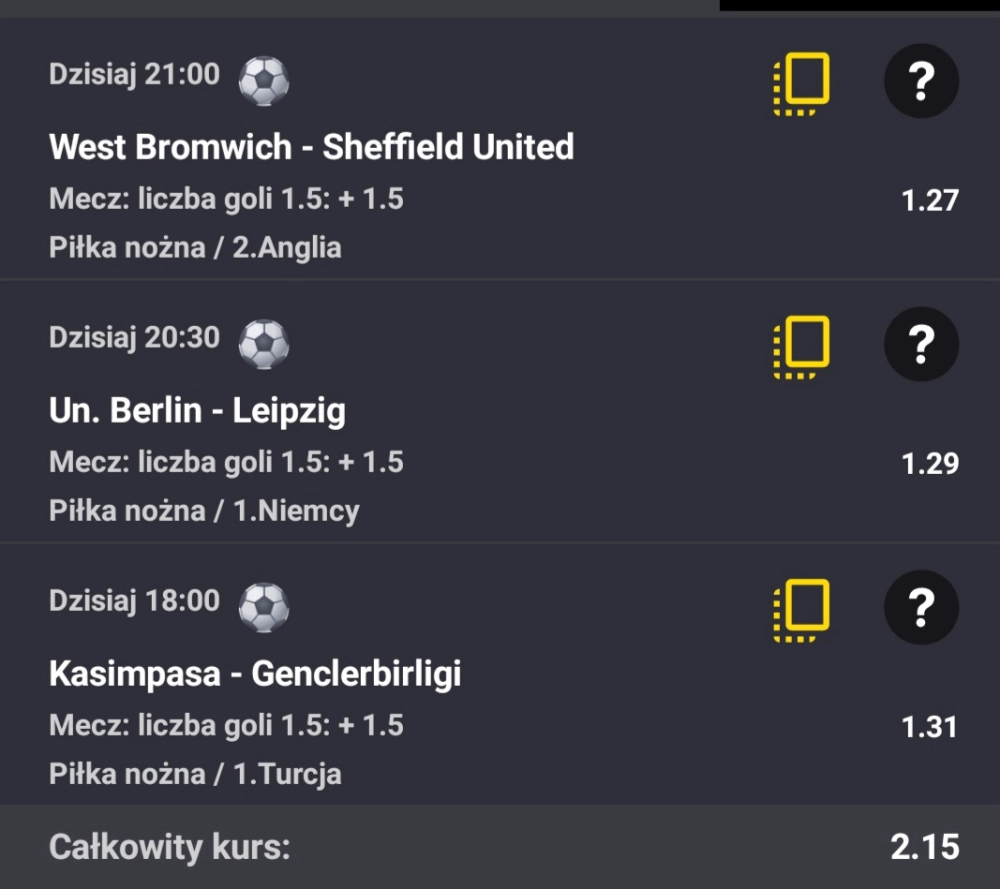Click the Piłka nożna / 1.Turcja league label
This screenshot has width=1000, height=889.
(195, 774)
